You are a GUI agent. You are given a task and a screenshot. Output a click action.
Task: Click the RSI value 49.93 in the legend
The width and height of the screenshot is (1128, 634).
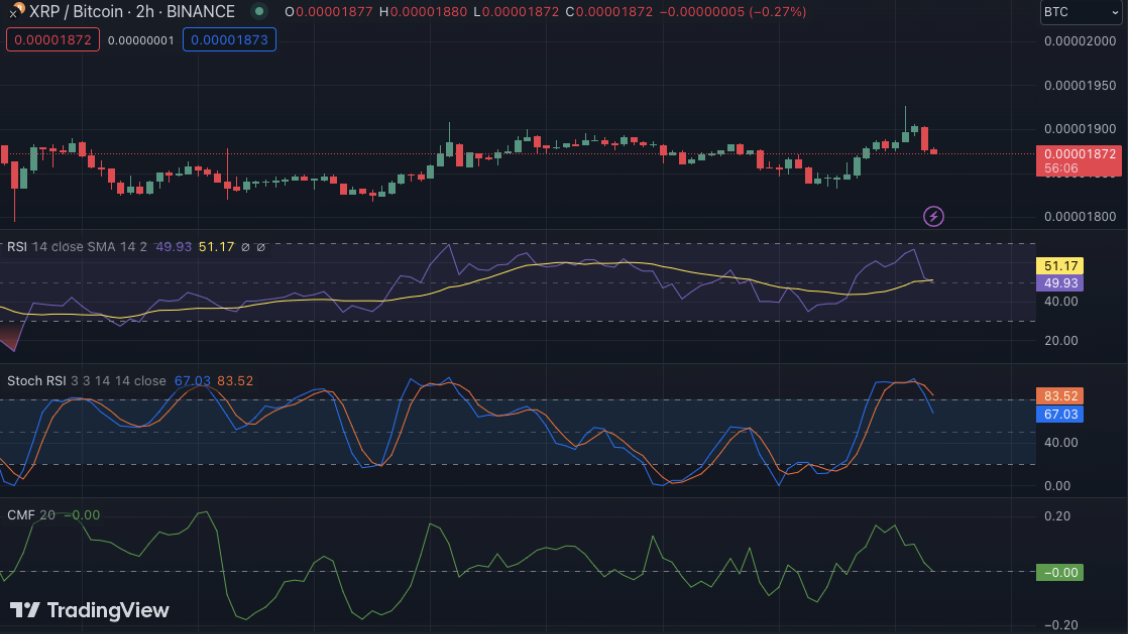pos(173,247)
